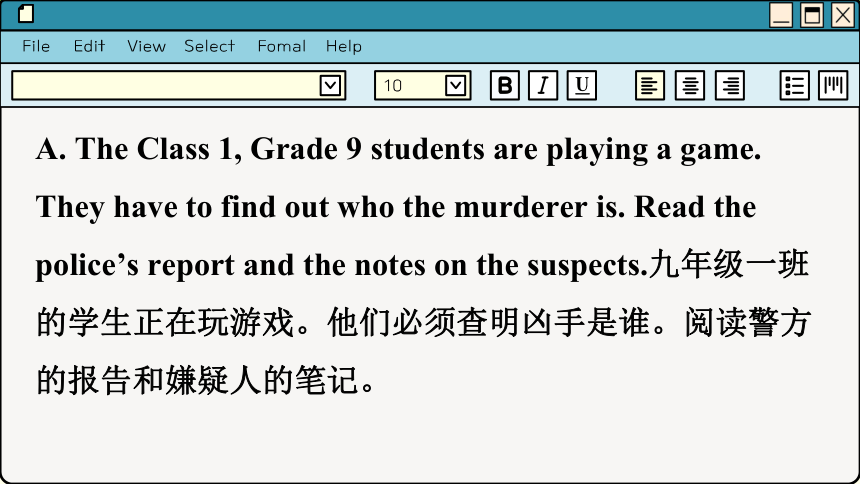The image size is (860, 484).
Task: Maximize the editor window
Action: point(812,15)
